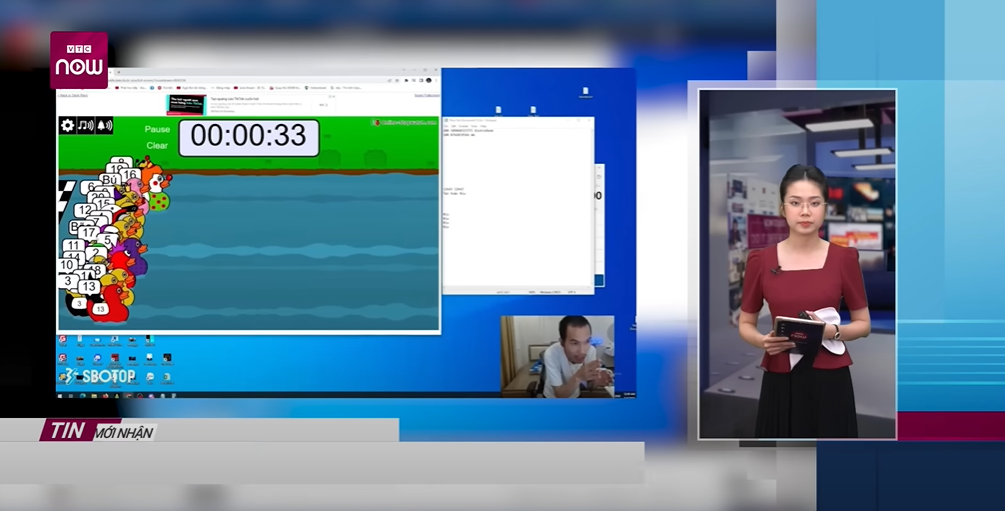Click the duck label 16

(x=131, y=174)
